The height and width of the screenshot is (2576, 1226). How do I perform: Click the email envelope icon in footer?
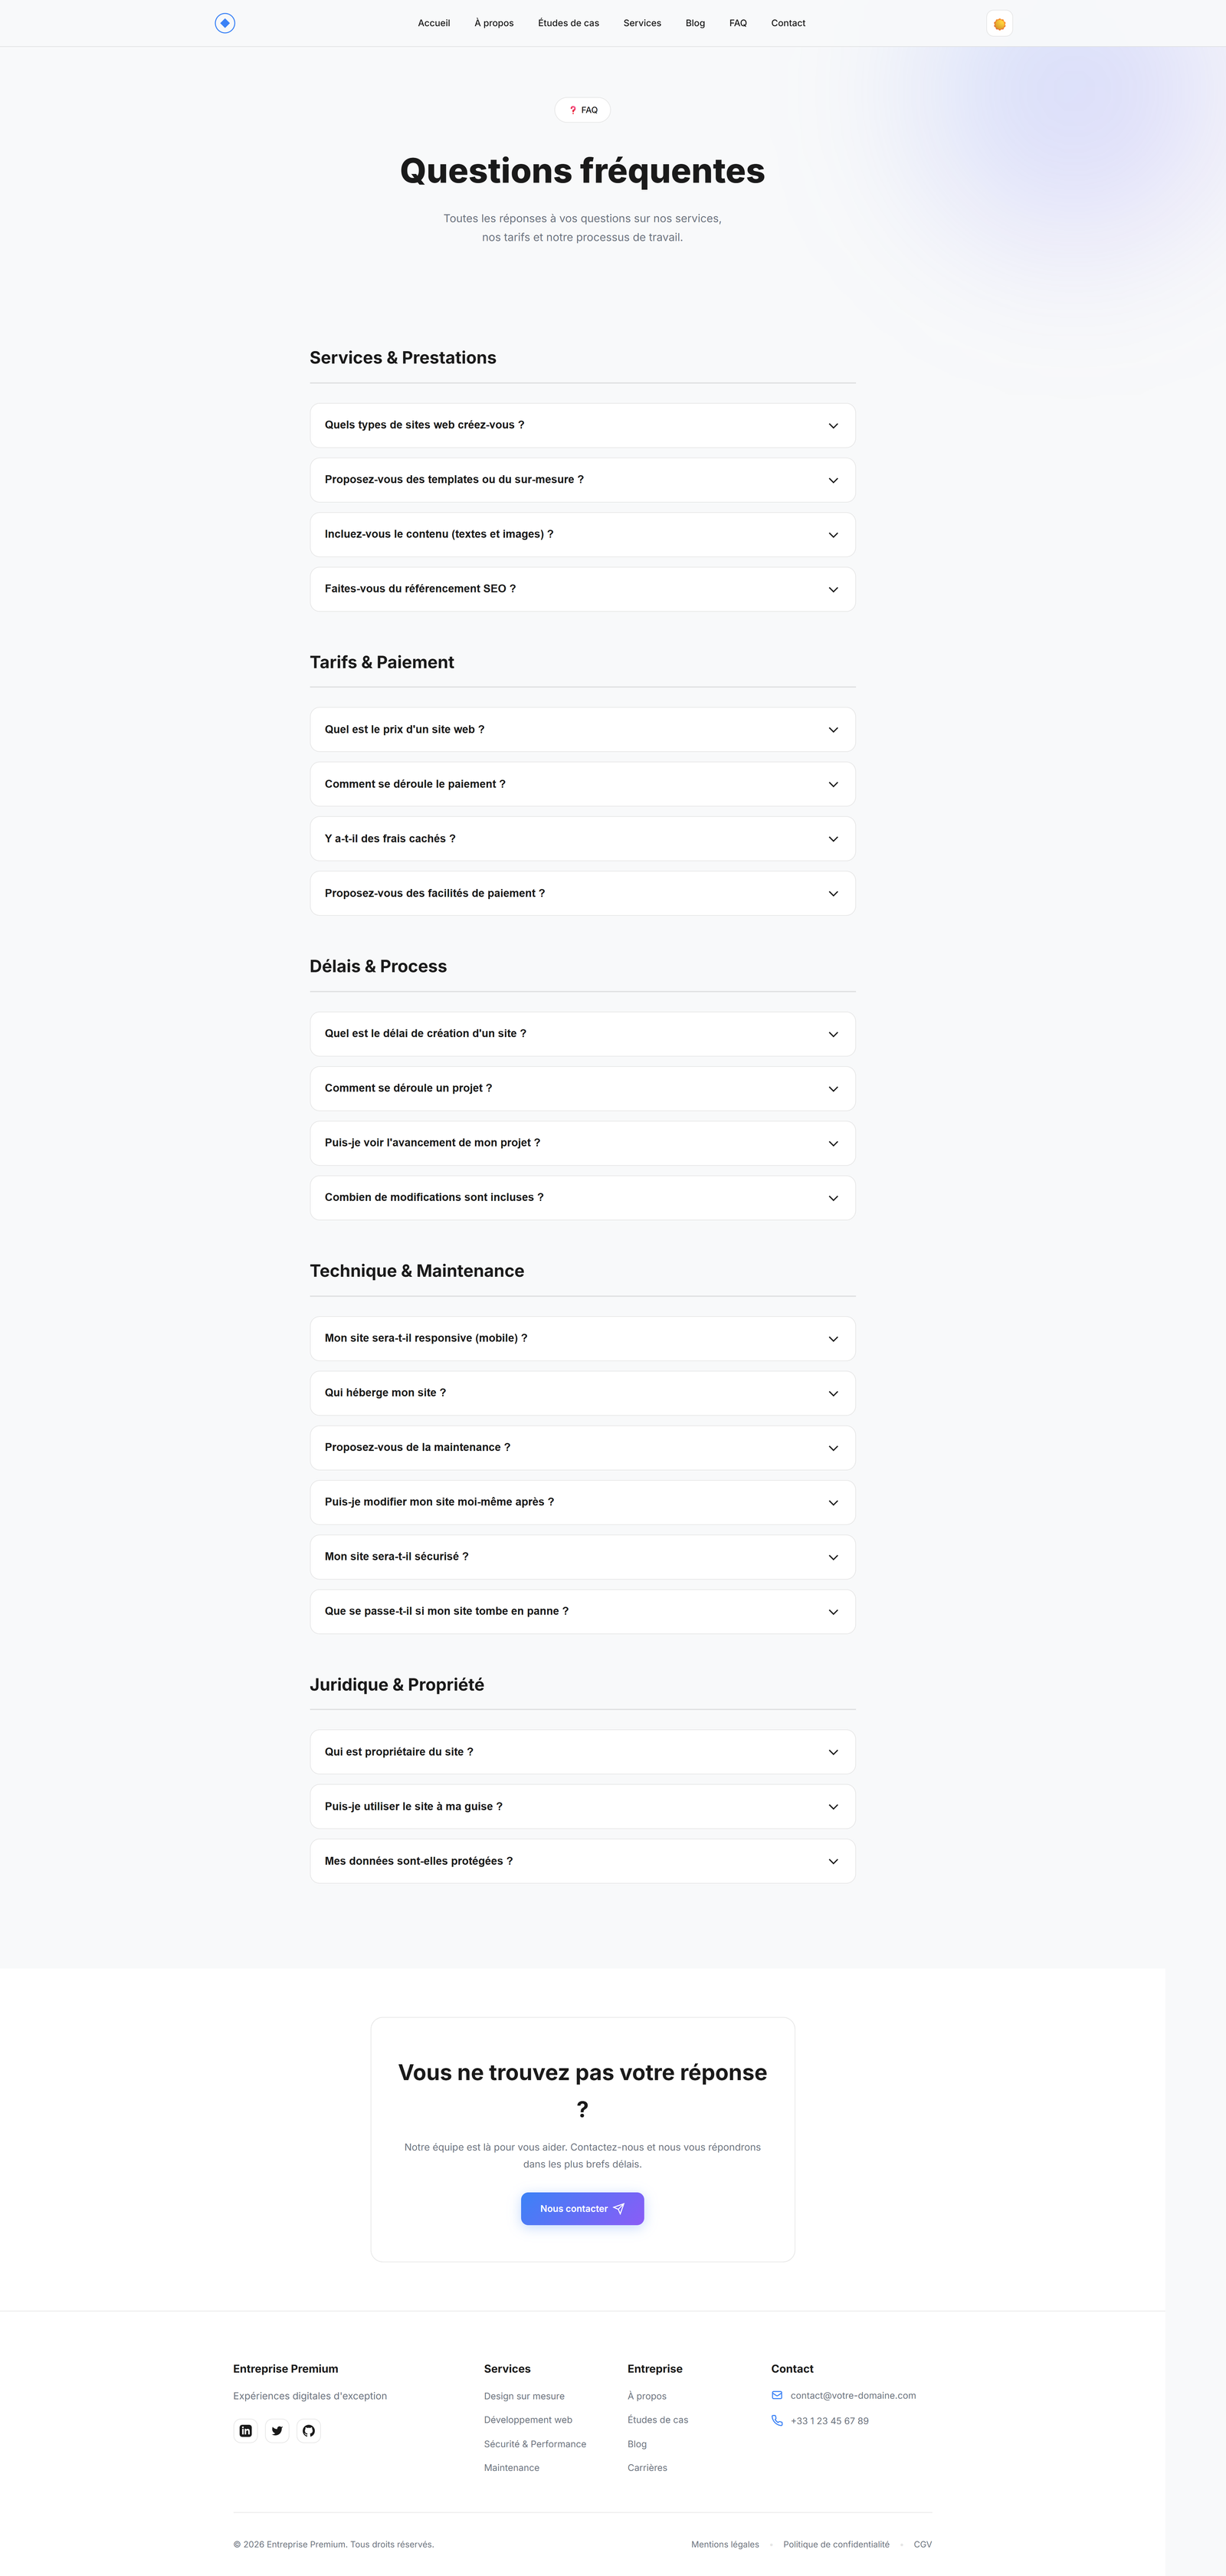(777, 2395)
